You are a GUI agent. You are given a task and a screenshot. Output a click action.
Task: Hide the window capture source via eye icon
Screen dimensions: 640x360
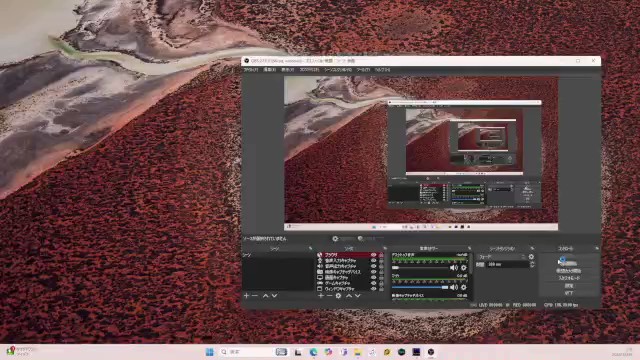click(x=373, y=289)
